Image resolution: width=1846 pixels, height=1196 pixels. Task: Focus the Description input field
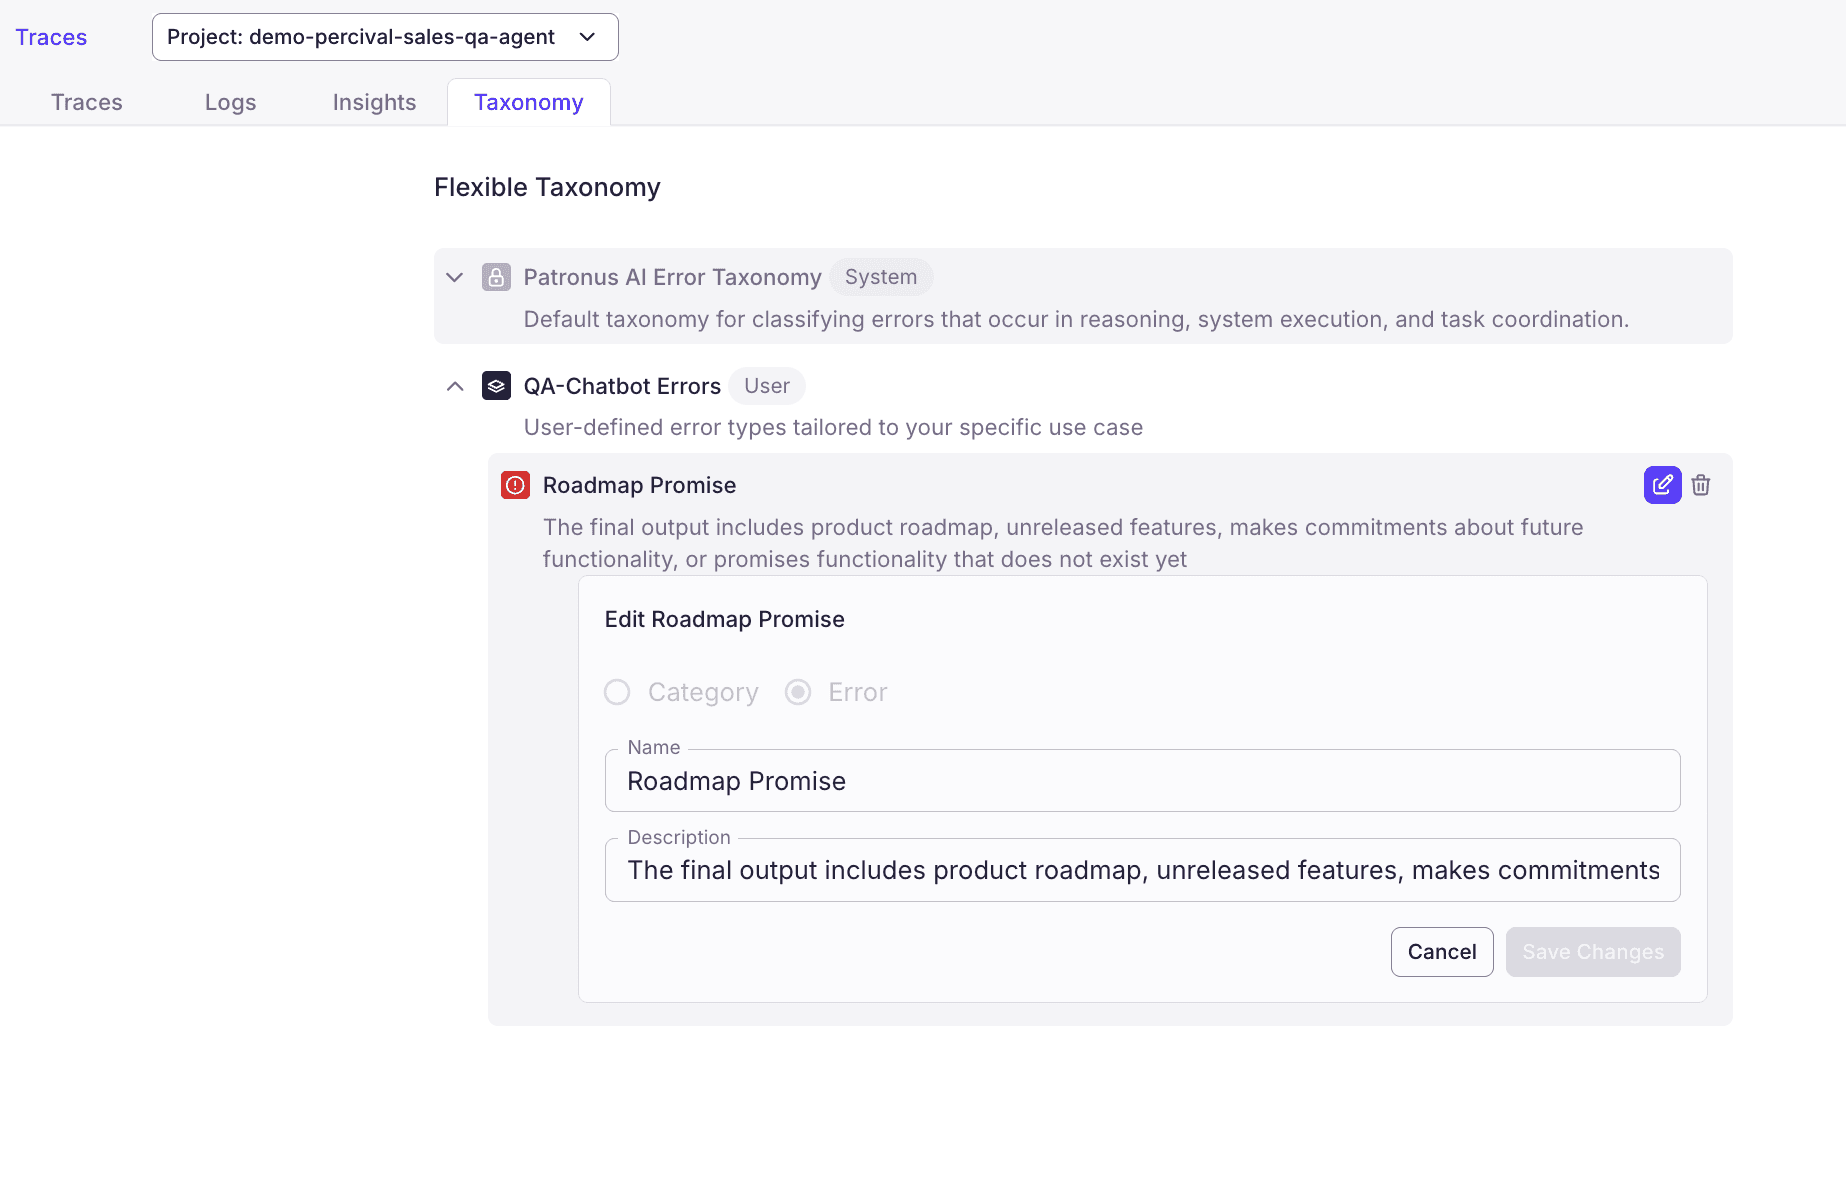pos(1142,870)
